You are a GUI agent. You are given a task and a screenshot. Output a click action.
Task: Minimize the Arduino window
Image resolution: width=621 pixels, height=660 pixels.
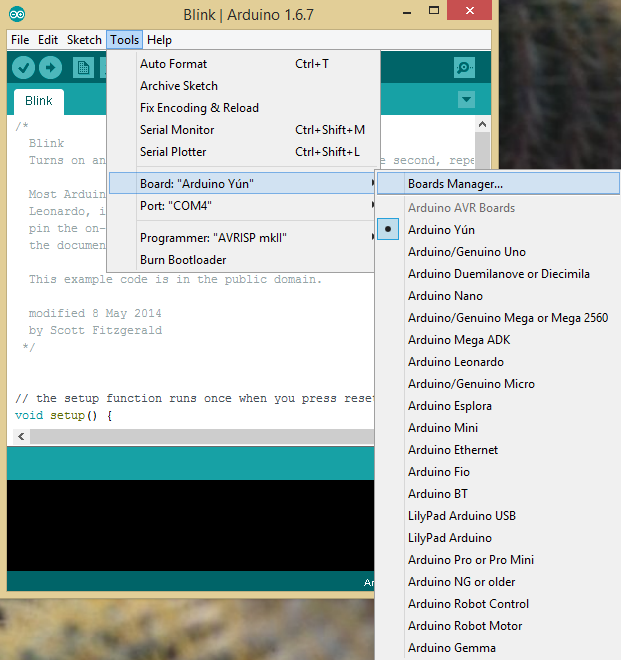407,12
